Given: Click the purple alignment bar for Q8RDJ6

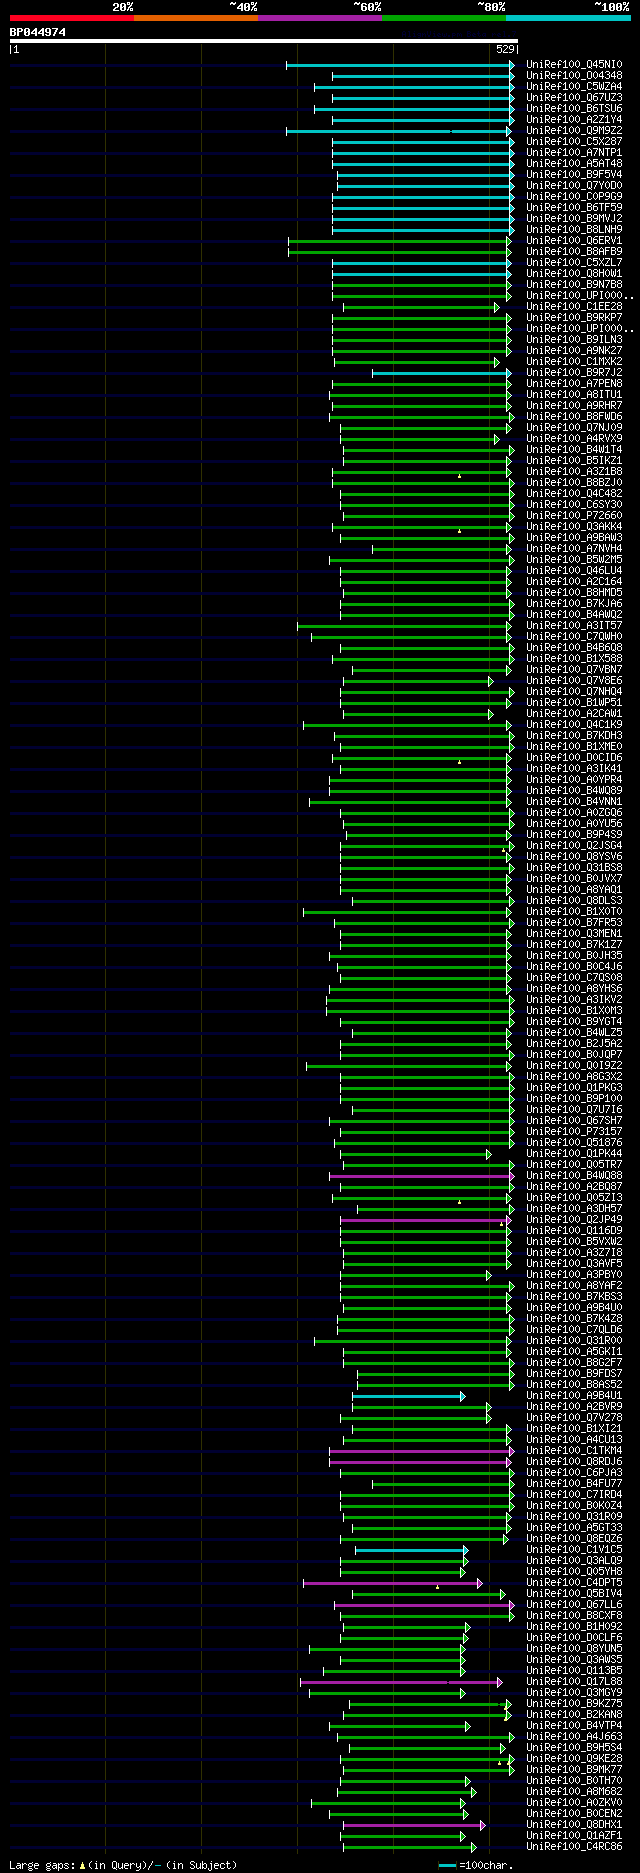Looking at the screenshot, I should coord(420,1462).
